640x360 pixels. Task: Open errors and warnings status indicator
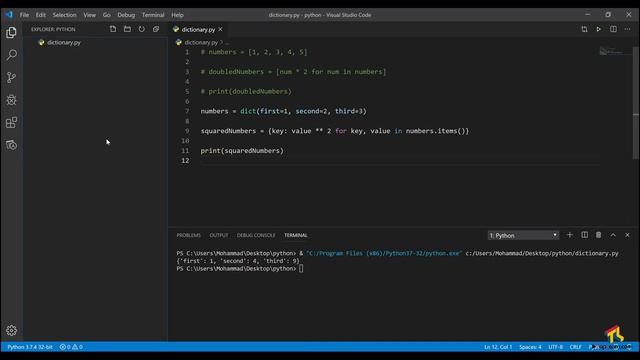coord(71,347)
